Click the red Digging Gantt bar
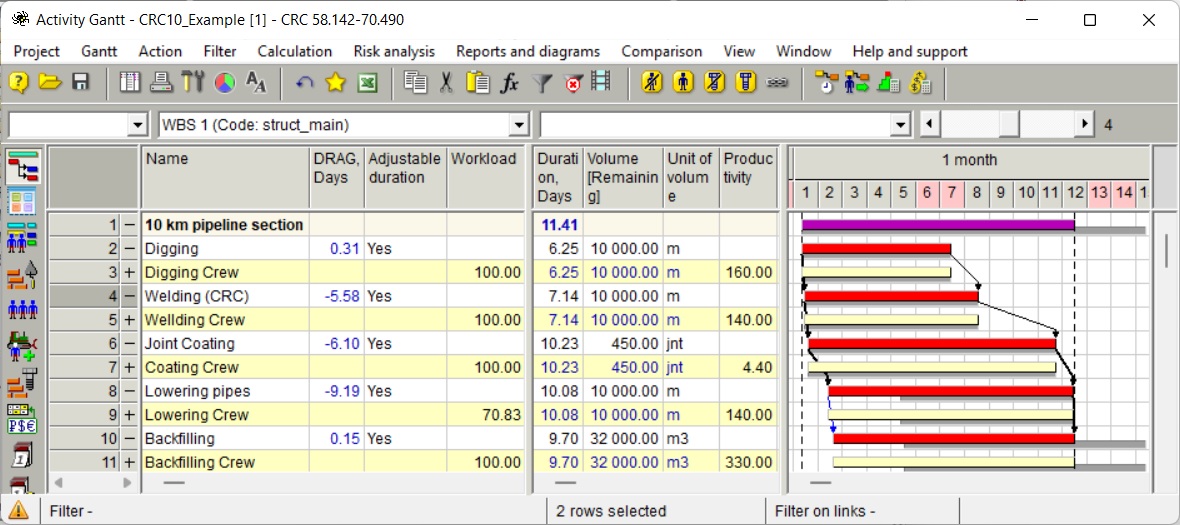The width and height of the screenshot is (1180, 525). pyautogui.click(x=876, y=248)
